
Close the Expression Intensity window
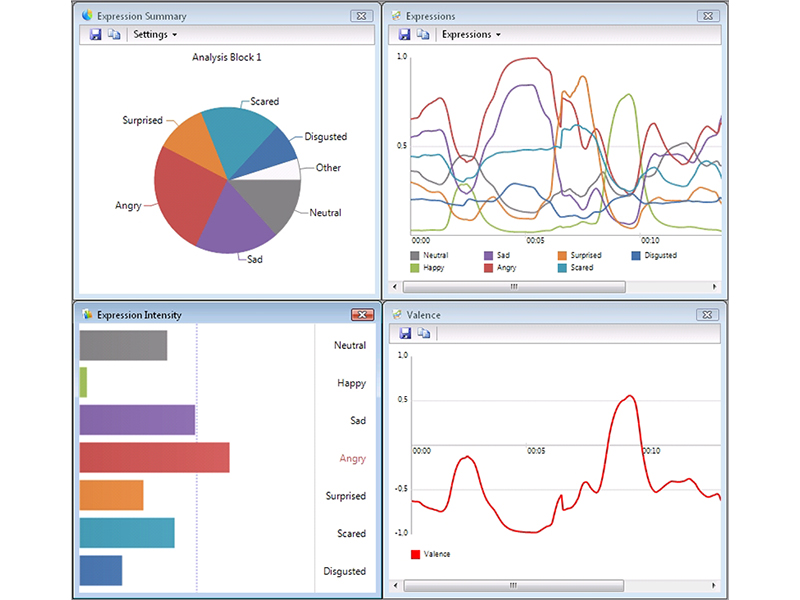tap(362, 314)
